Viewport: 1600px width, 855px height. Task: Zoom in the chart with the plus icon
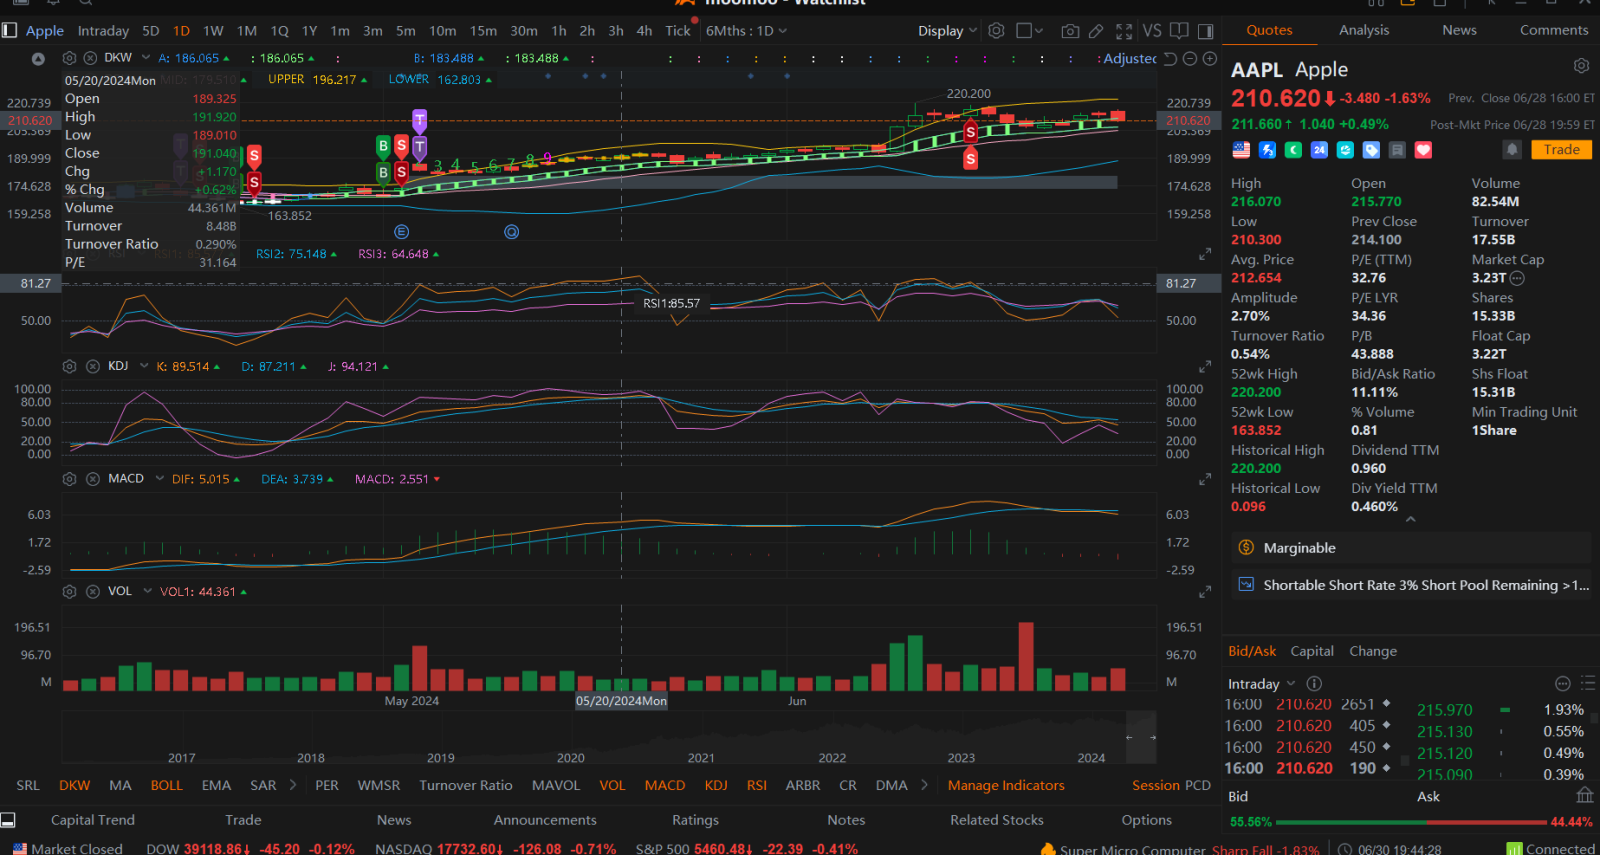1209,59
